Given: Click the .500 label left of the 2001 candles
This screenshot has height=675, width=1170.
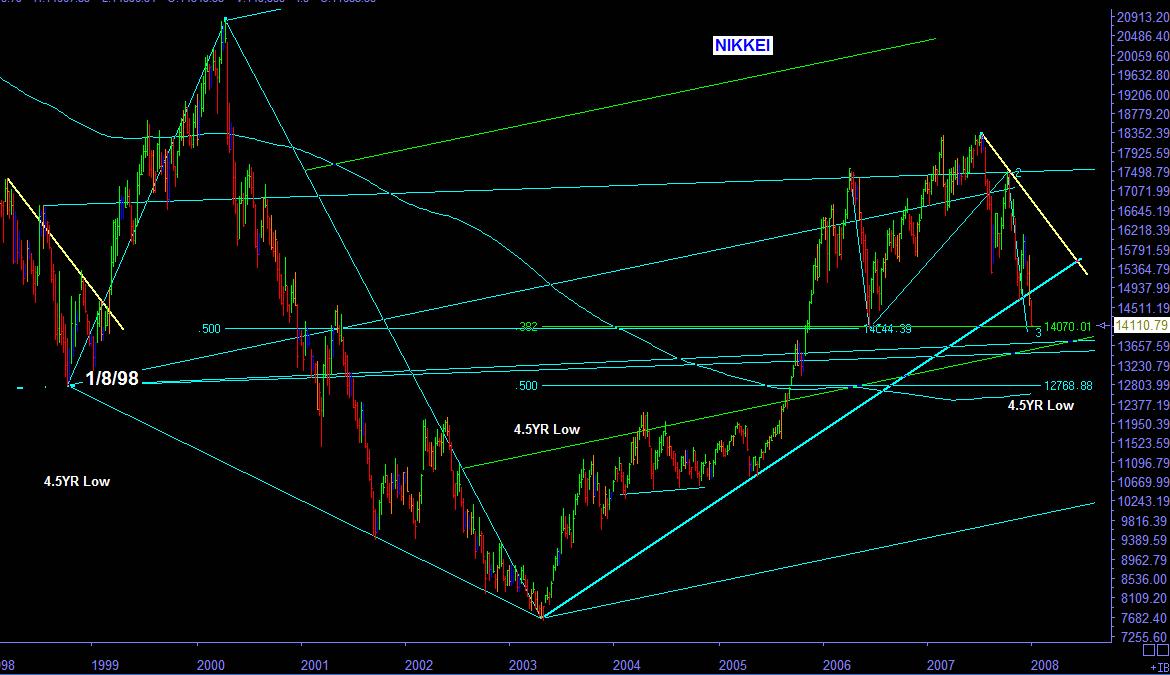Looking at the screenshot, I should click(x=210, y=329).
